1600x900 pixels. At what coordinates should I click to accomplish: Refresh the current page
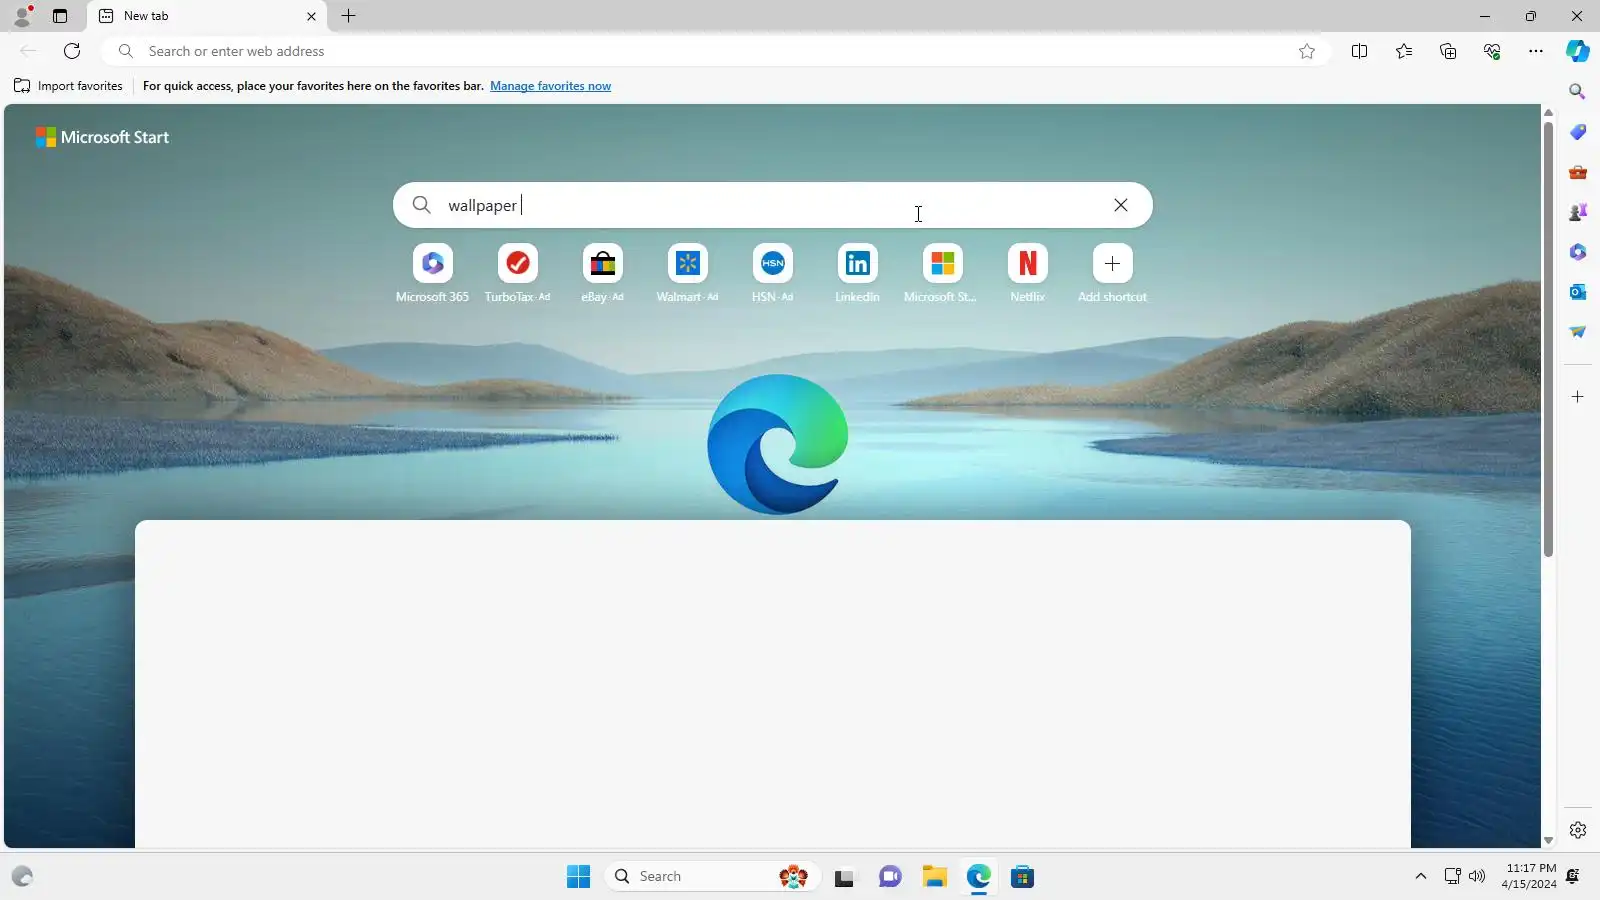click(72, 51)
